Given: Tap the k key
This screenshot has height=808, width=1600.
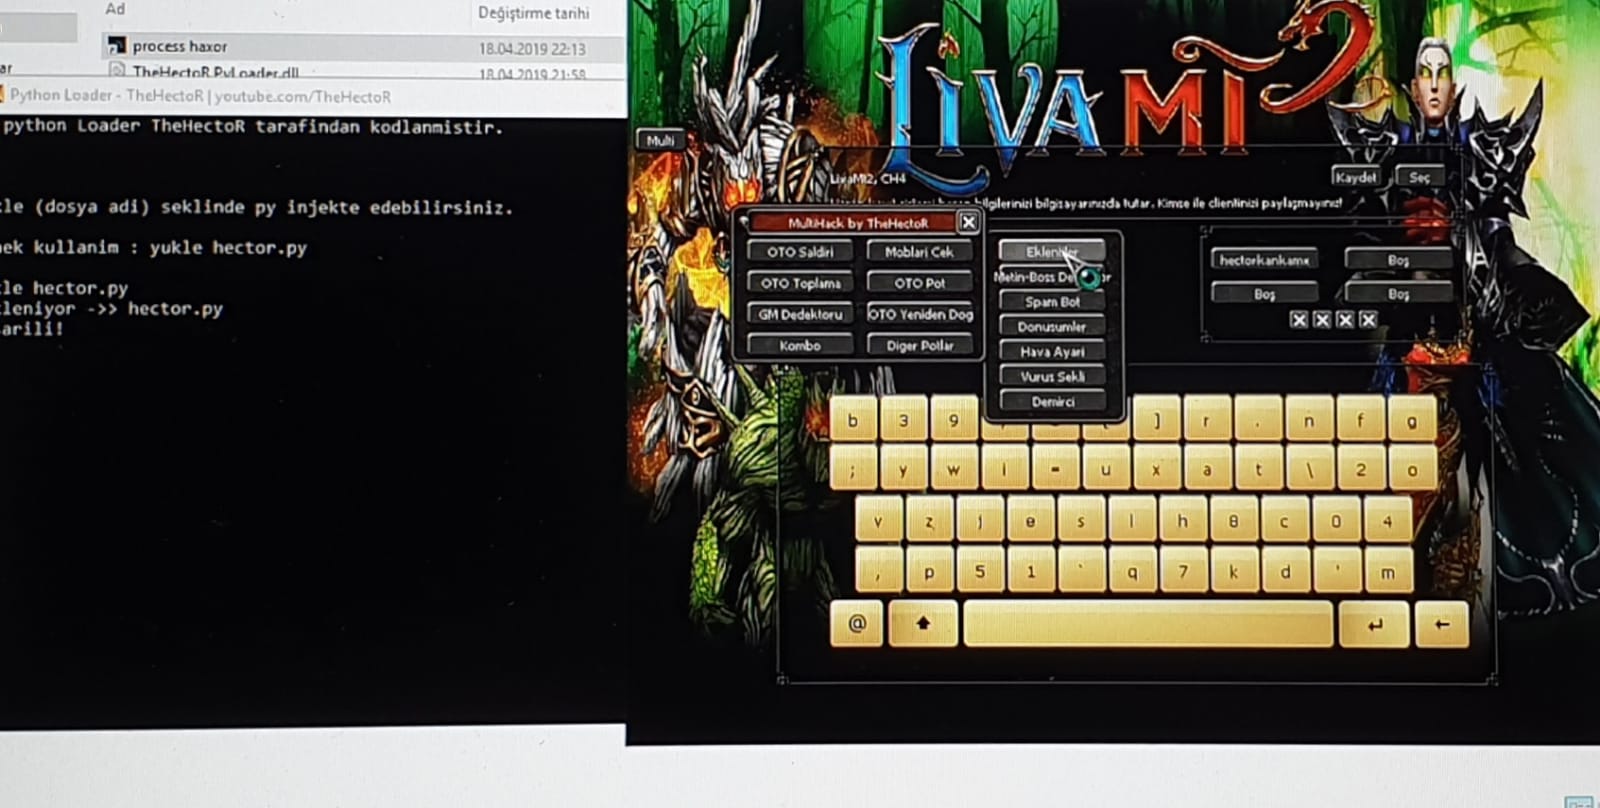Looking at the screenshot, I should tap(1233, 572).
